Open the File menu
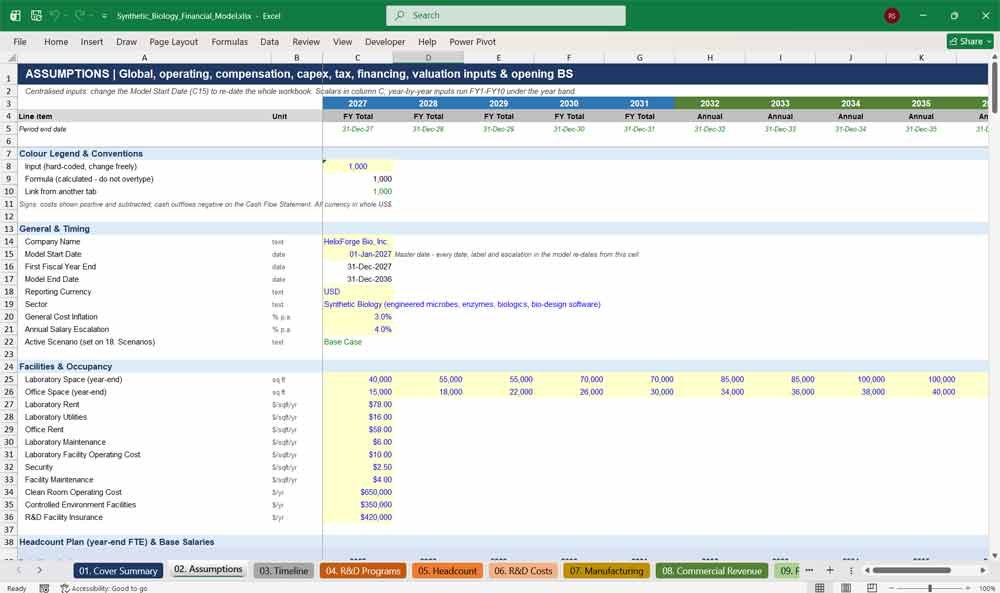Image resolution: width=1000 pixels, height=593 pixels. 20,41
